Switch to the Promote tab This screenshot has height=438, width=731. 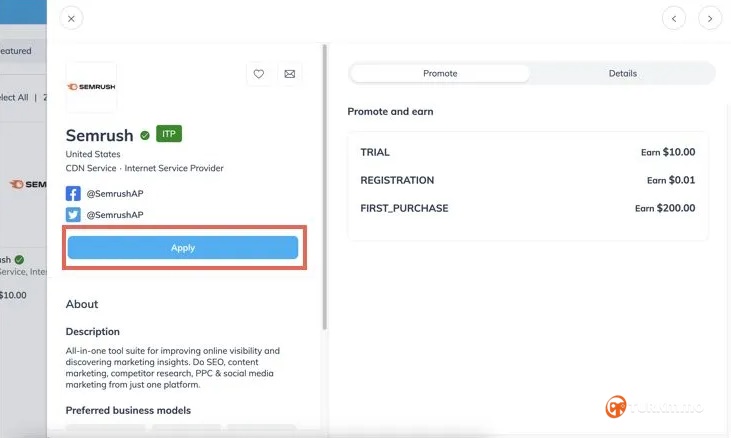(440, 73)
